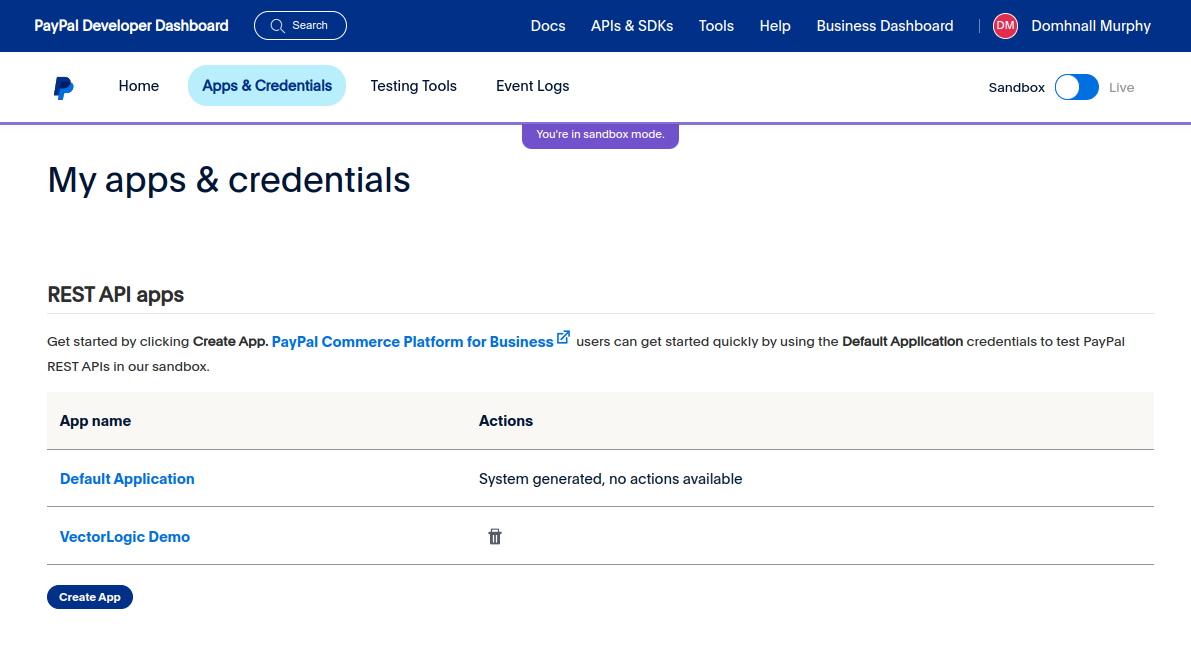Switch to the Testing Tools tab
The height and width of the screenshot is (658, 1191).
413,86
